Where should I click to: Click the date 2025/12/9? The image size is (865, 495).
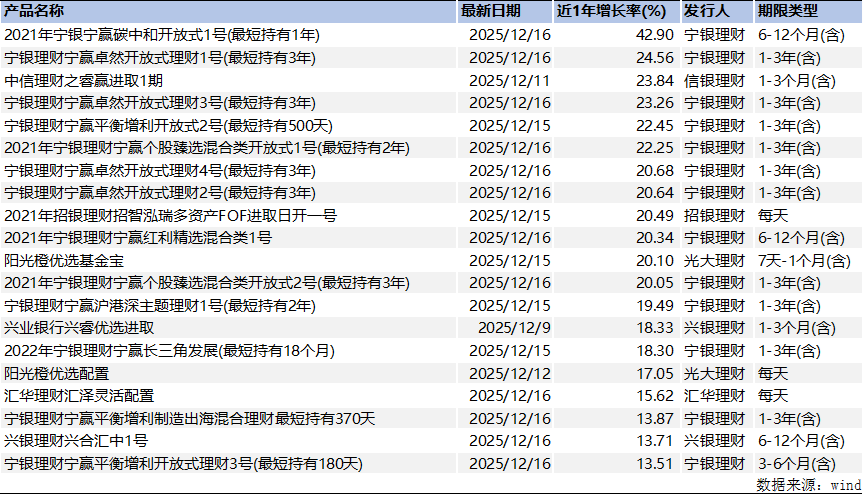pos(514,328)
